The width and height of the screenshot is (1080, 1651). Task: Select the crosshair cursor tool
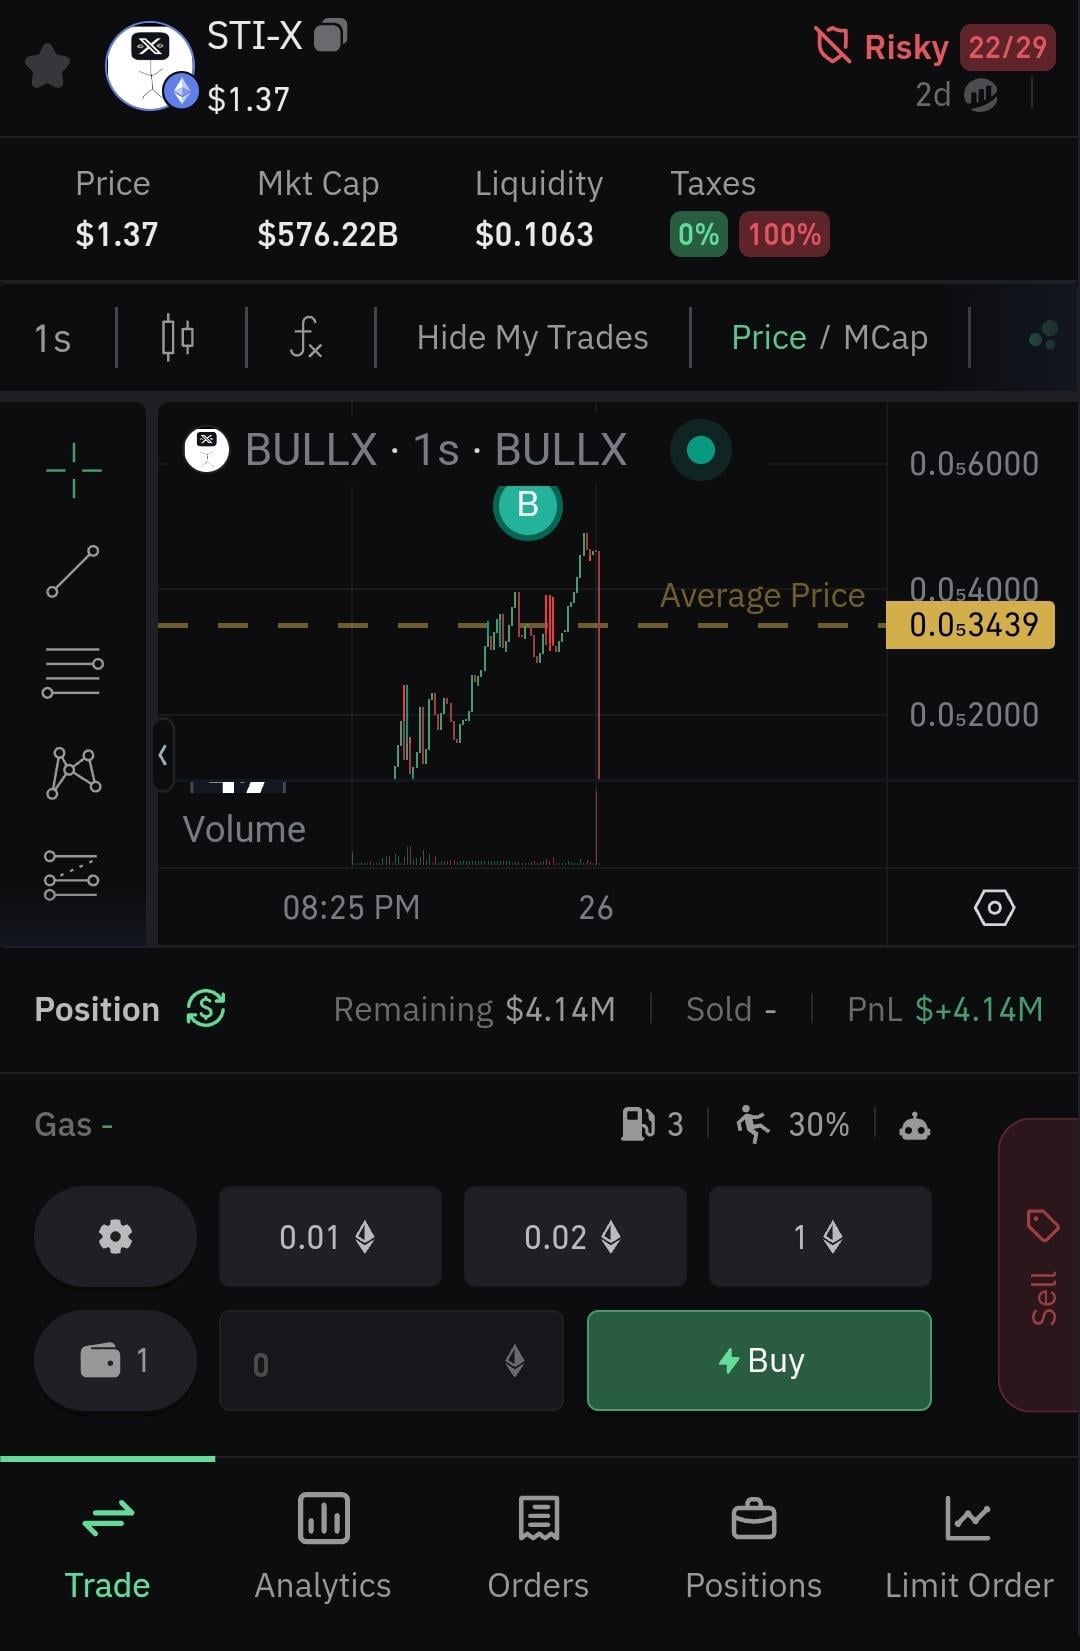(73, 469)
